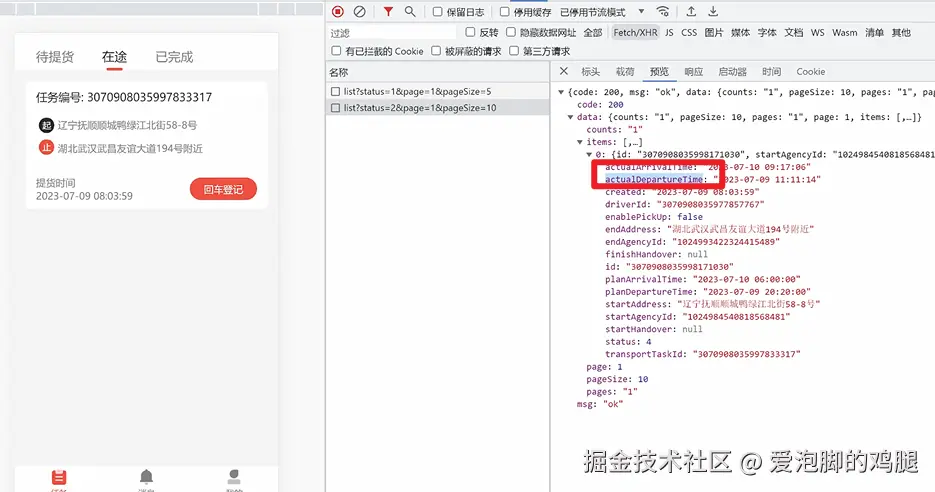Filter requests by 媒体

pos(741,33)
